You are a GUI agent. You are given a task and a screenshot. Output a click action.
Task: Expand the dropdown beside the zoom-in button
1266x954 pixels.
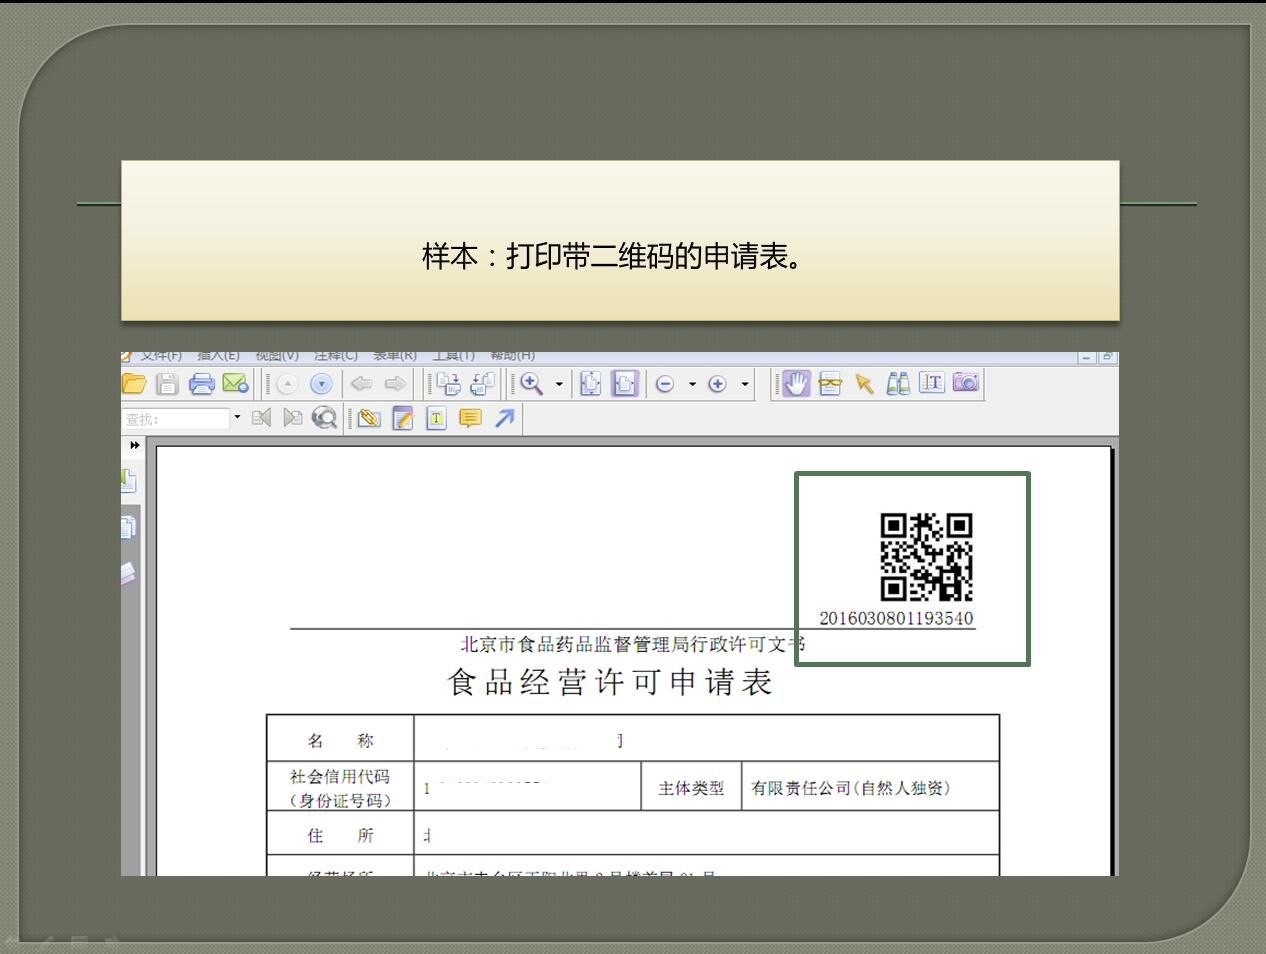coord(745,384)
